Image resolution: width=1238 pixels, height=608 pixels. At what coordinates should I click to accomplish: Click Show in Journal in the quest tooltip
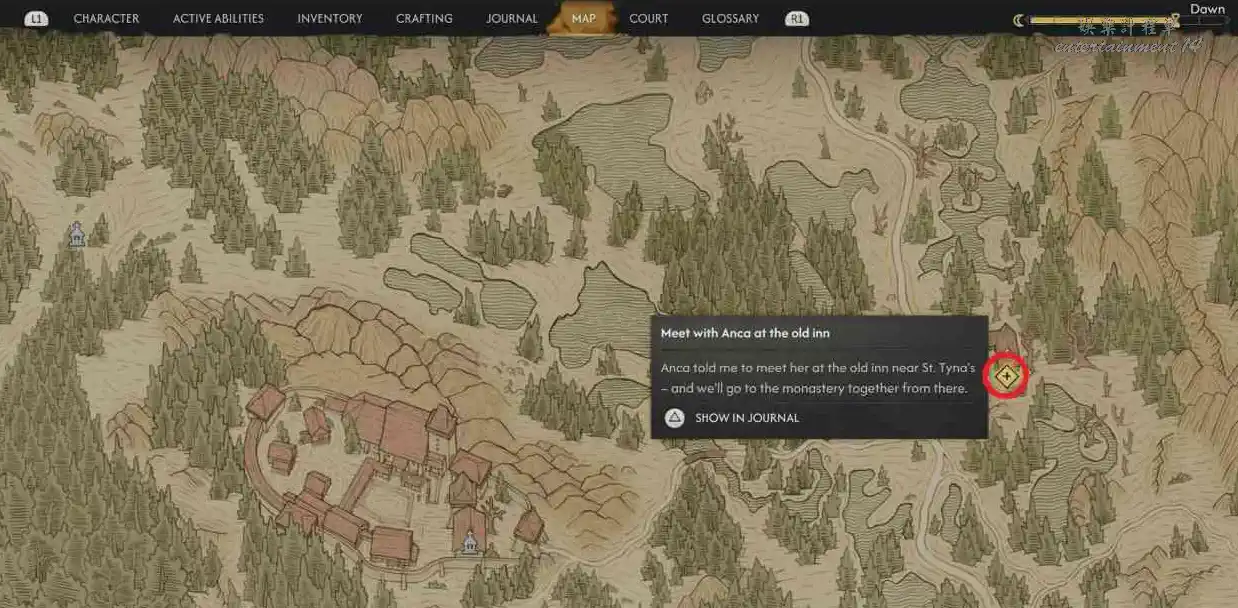[747, 418]
